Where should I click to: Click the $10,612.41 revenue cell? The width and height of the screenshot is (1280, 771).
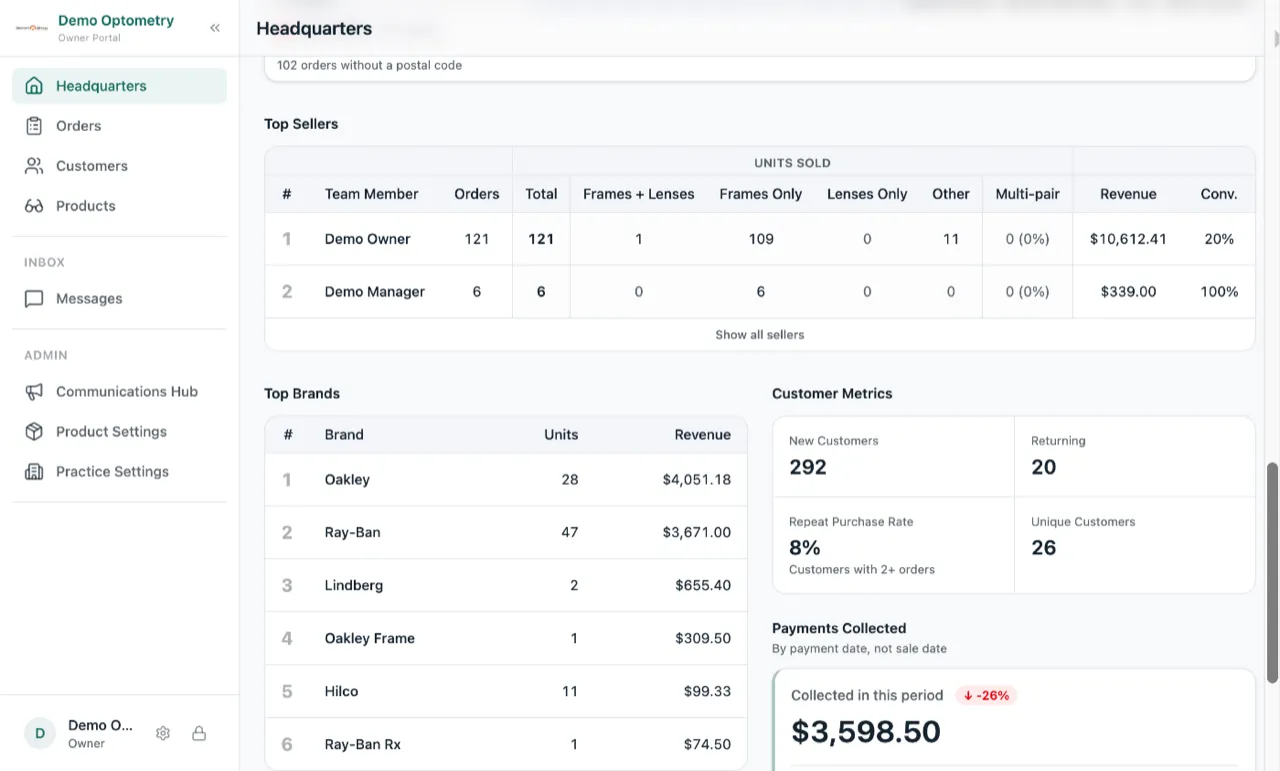pos(1128,239)
